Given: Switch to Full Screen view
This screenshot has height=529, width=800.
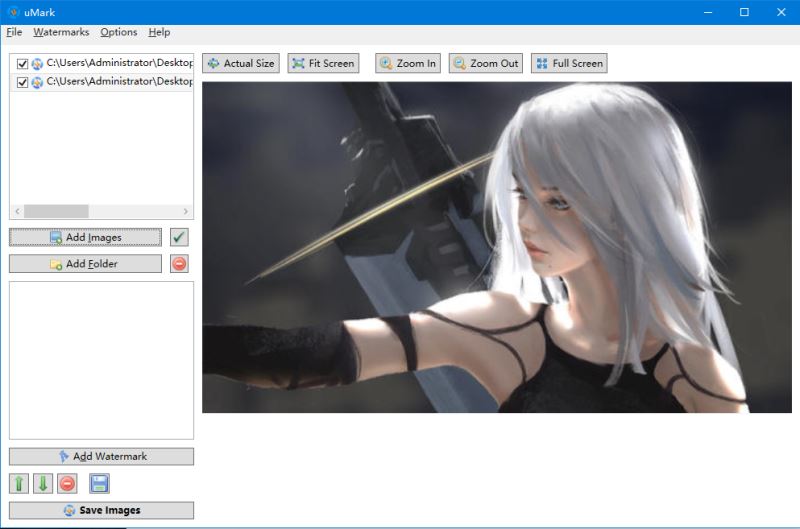Looking at the screenshot, I should [569, 63].
